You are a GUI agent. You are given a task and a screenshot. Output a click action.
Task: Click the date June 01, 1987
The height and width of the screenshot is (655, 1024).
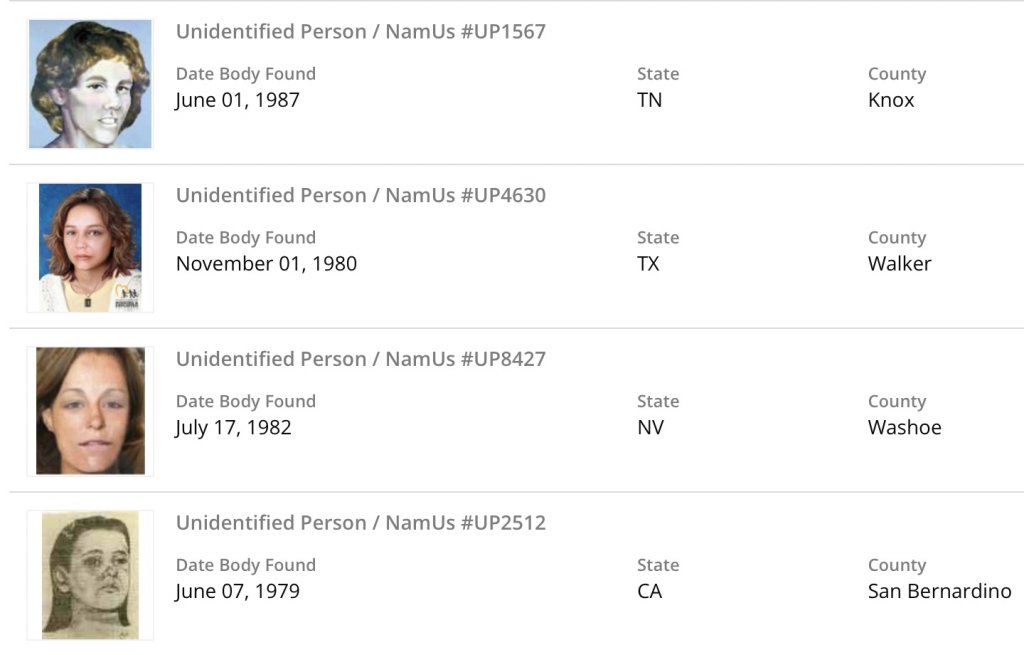(238, 100)
